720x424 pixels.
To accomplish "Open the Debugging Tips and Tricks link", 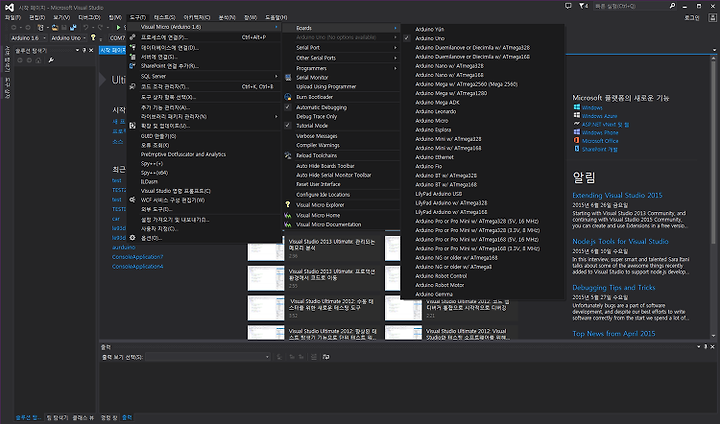I will (613, 288).
